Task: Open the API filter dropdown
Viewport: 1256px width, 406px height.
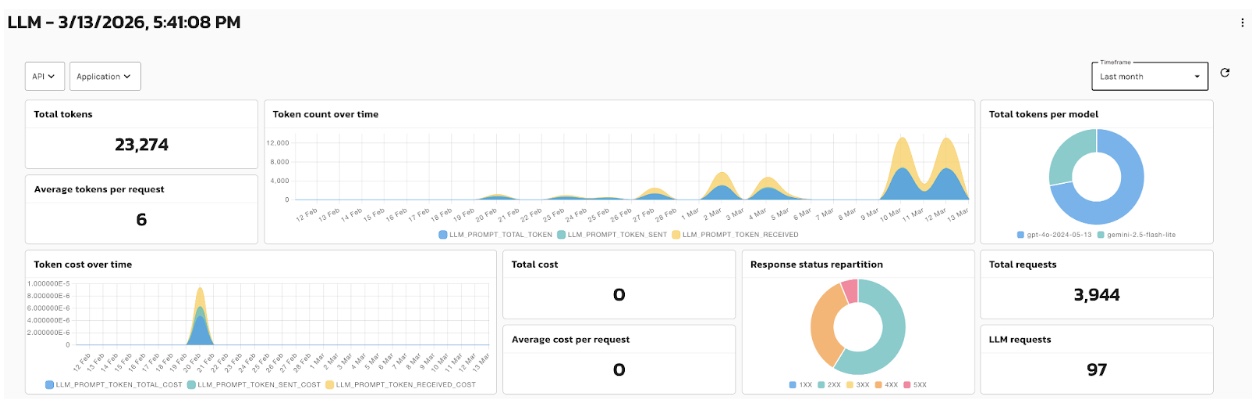Action: coord(45,76)
